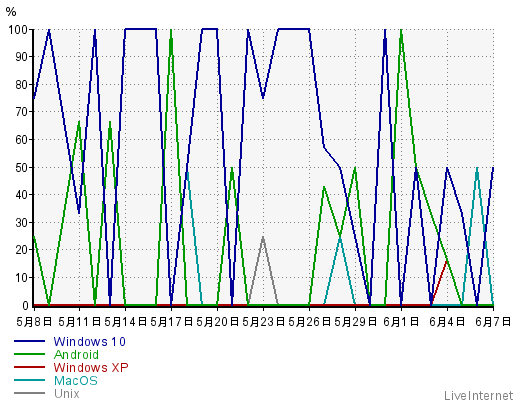Click the percent sign axis title
Screen dimensions: 520x405
pyautogui.click(x=11, y=12)
